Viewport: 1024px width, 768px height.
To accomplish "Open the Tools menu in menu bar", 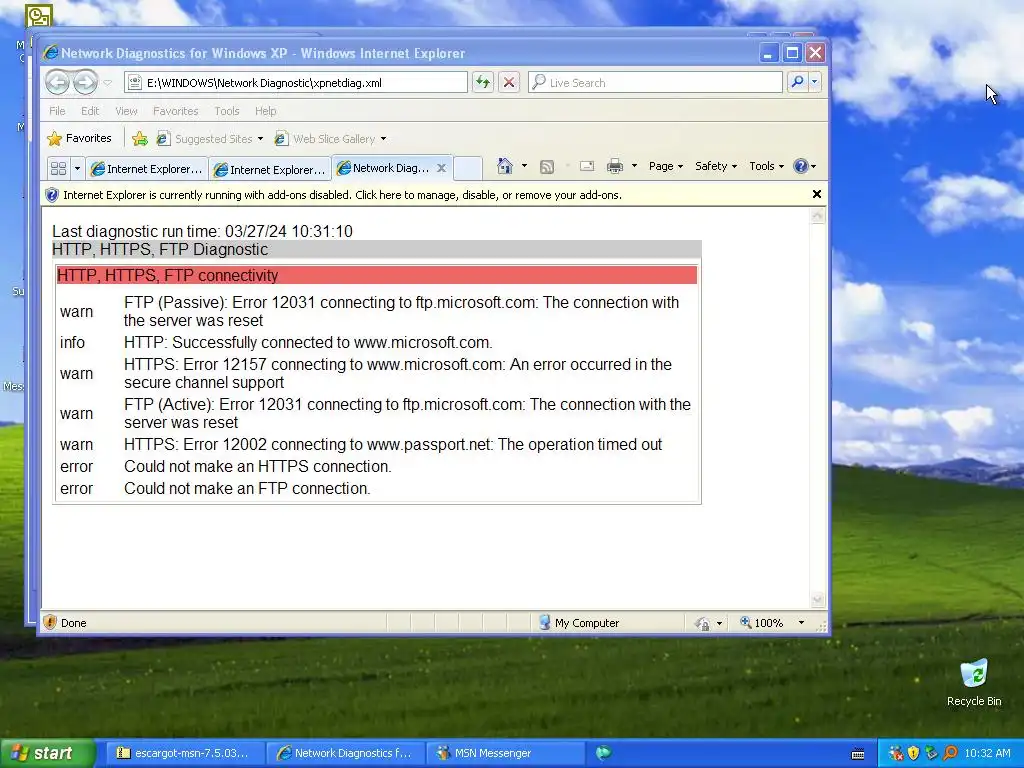I will click(227, 111).
